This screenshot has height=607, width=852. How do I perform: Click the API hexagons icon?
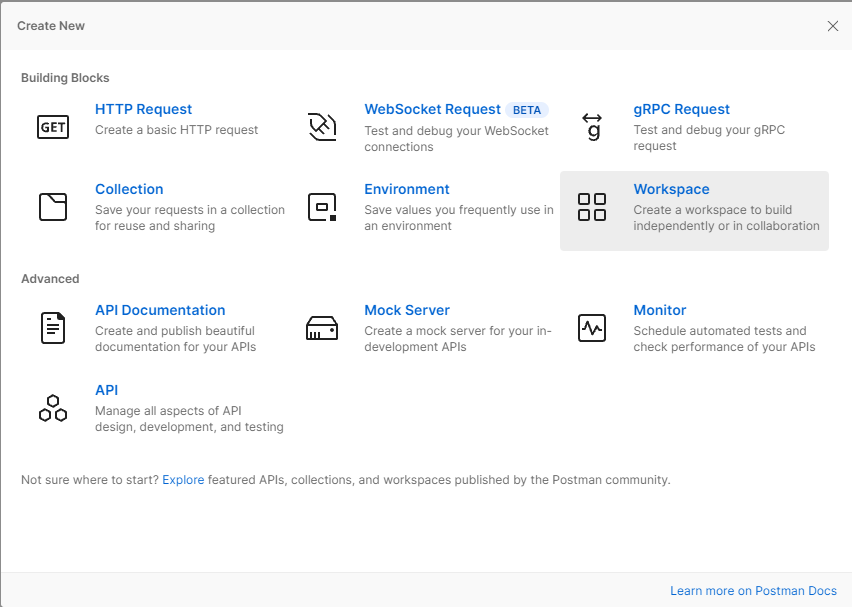pyautogui.click(x=52, y=407)
